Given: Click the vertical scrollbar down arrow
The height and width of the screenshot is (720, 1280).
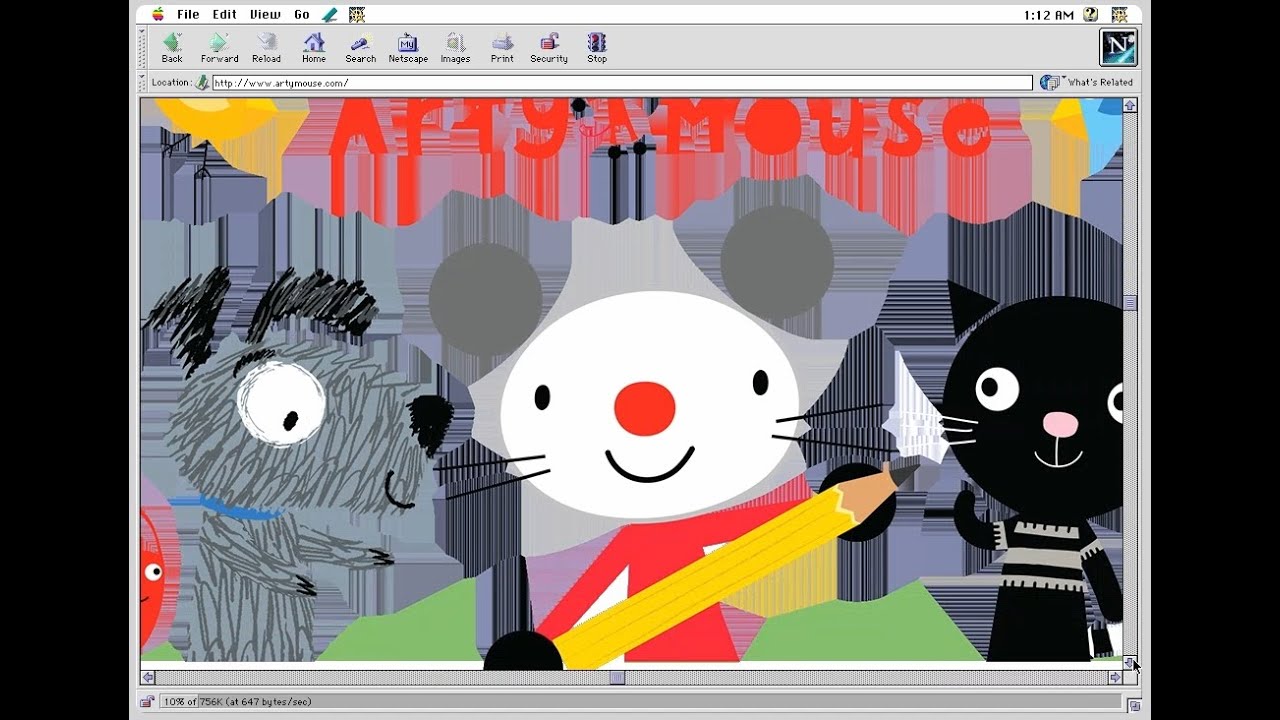Looking at the screenshot, I should [1130, 662].
